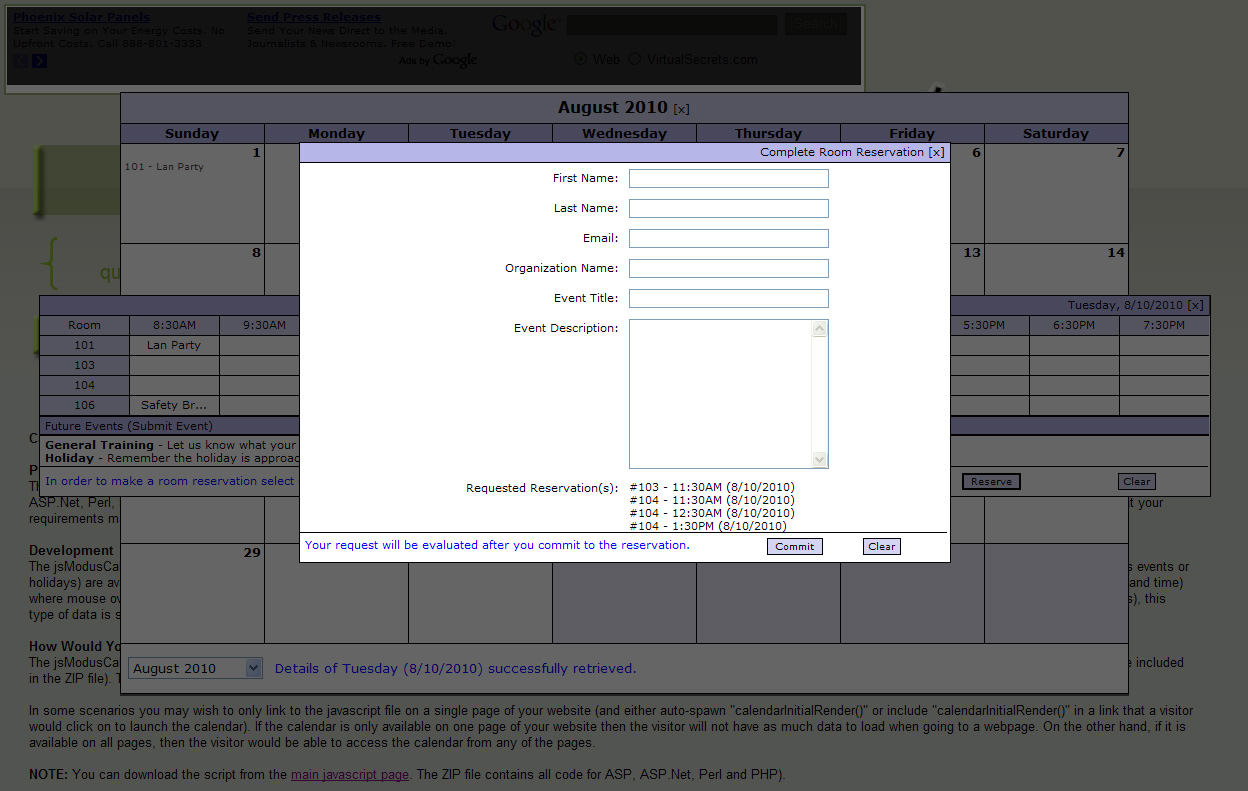This screenshot has width=1248, height=791.
Task: Click '#104 - 1:30PM (8/10/2010)' reservation entry
Action: (x=708, y=526)
